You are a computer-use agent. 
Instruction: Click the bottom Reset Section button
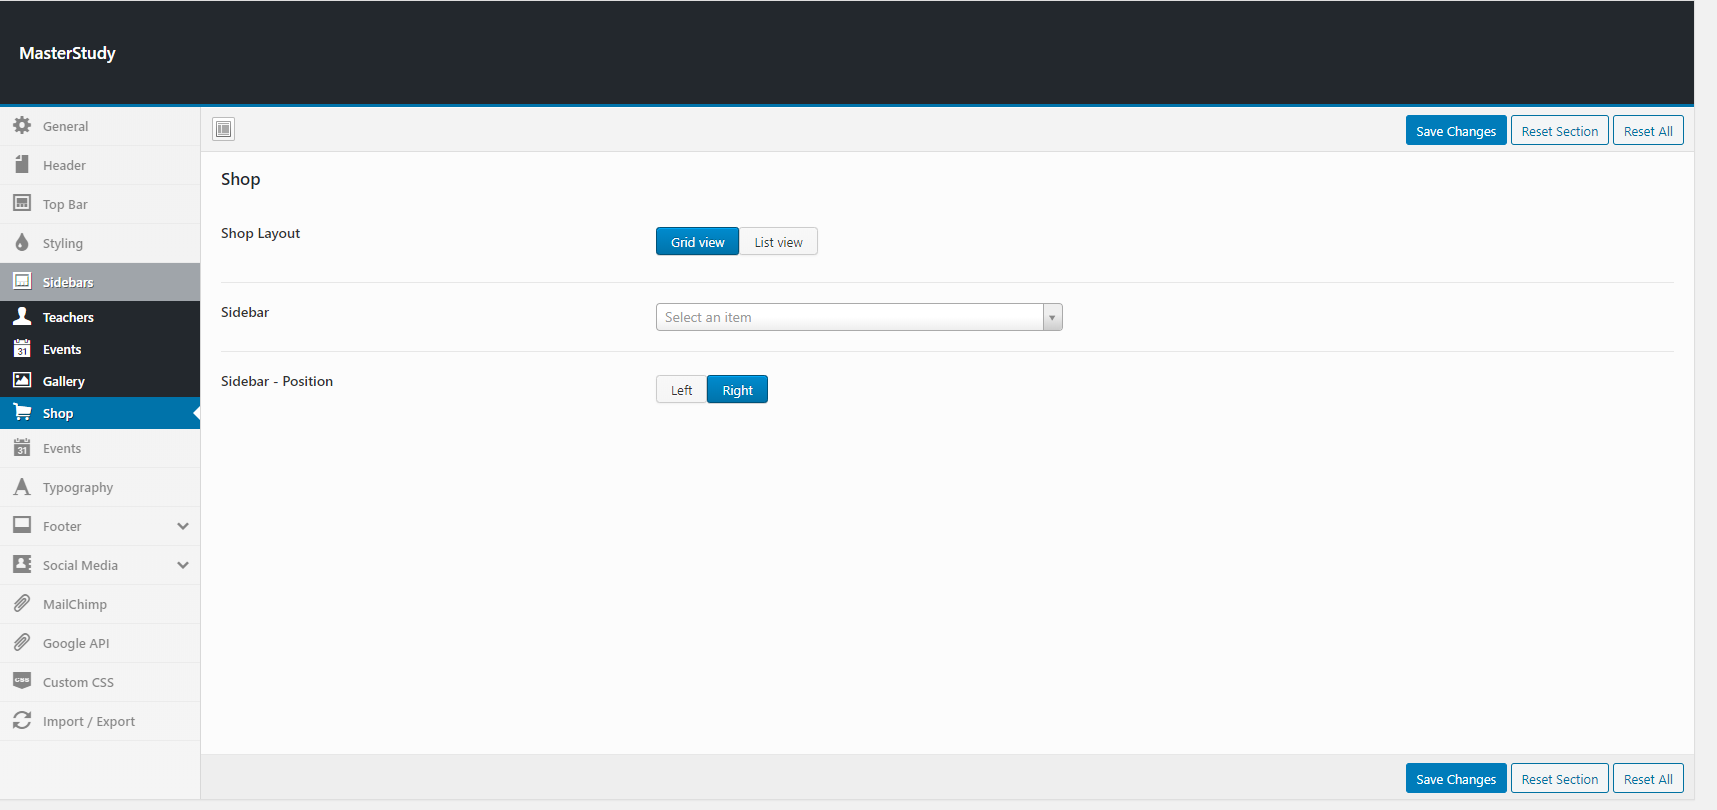pos(1559,779)
